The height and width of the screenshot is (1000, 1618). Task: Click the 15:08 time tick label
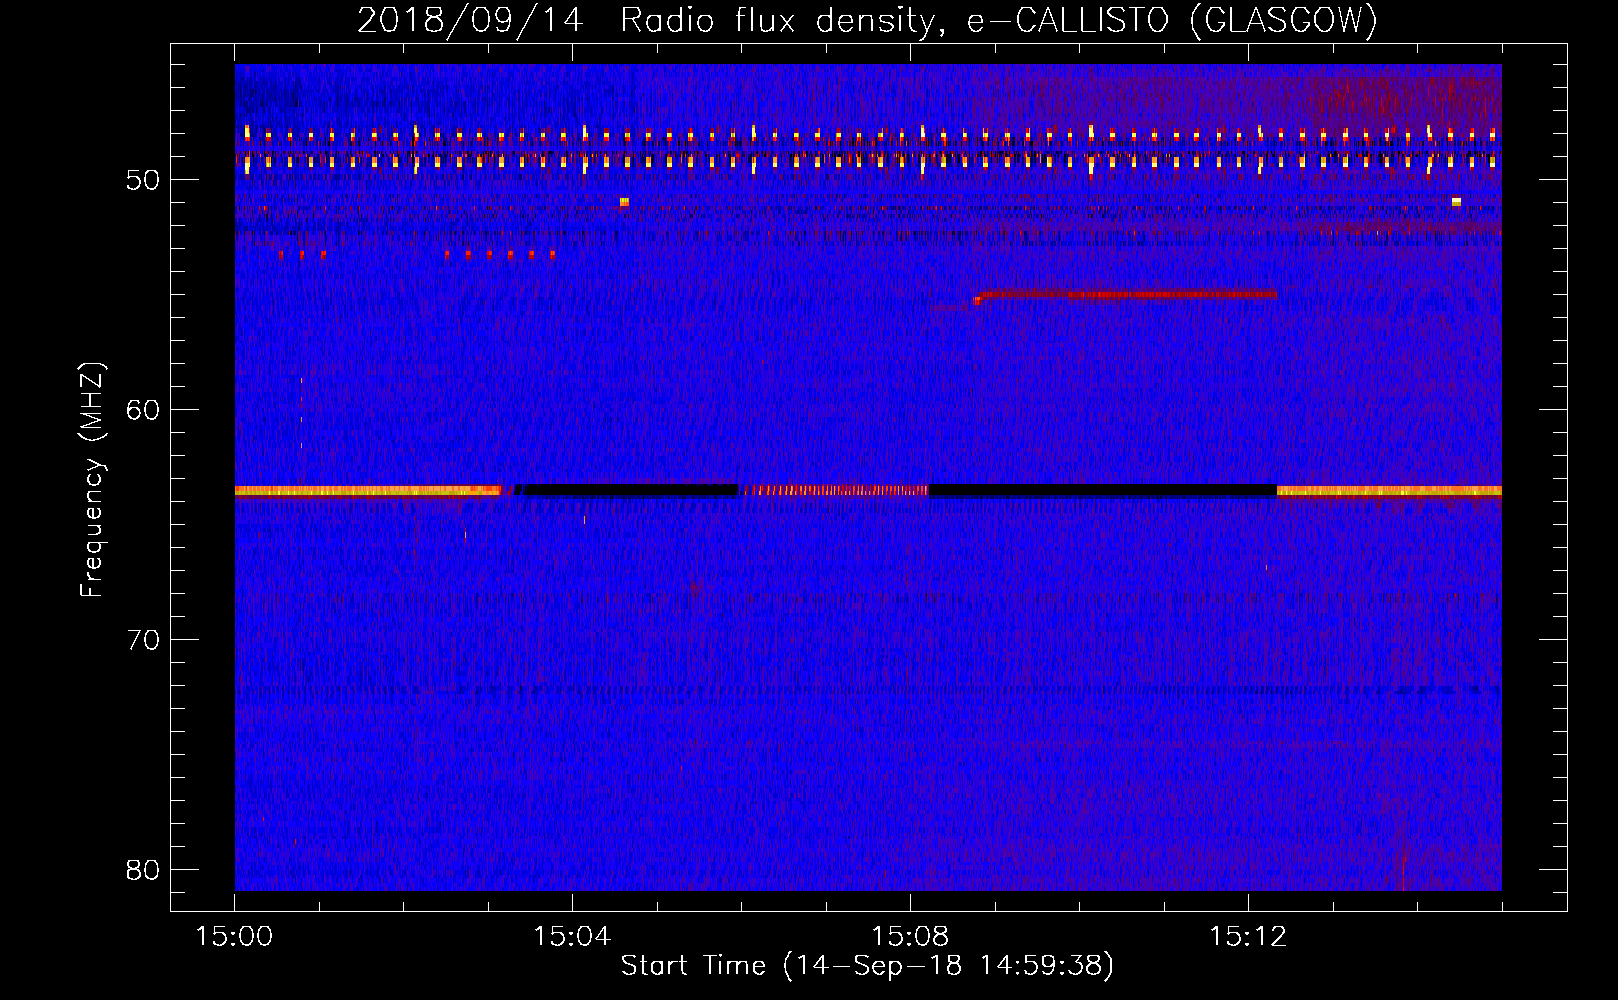click(910, 937)
